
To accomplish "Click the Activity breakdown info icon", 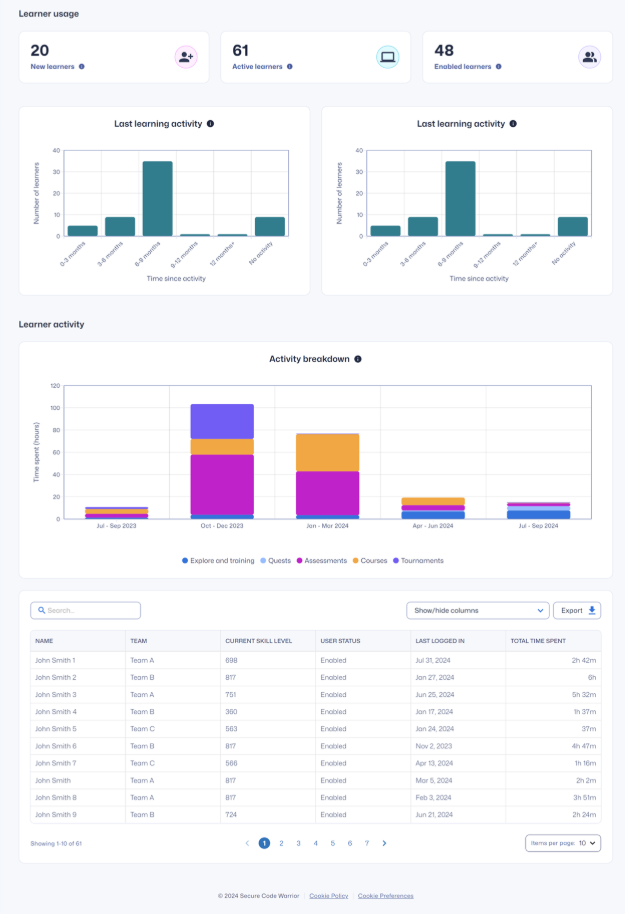I will (358, 359).
